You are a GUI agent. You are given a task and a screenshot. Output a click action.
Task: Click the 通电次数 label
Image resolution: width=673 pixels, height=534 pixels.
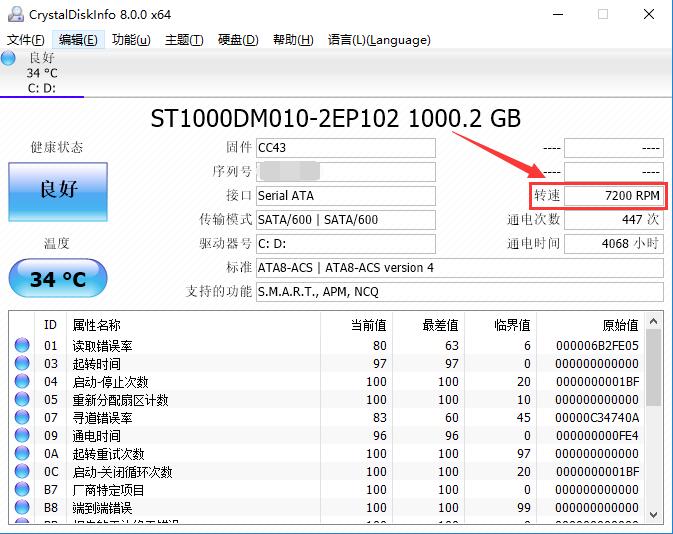click(x=533, y=220)
